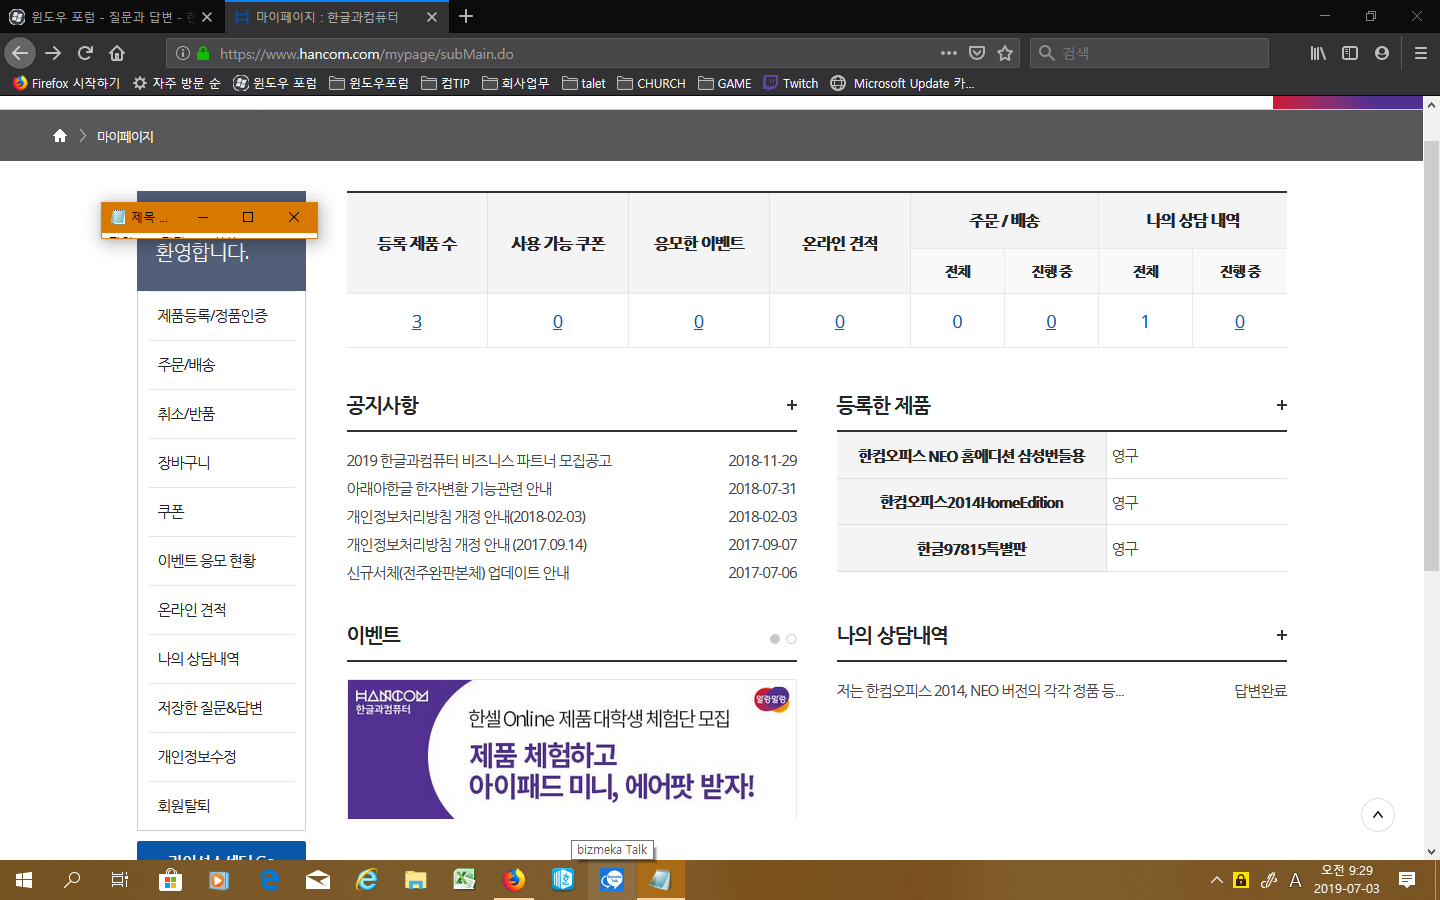This screenshot has width=1440, height=900.
Task: Select the first event slide dot
Action: (775, 639)
